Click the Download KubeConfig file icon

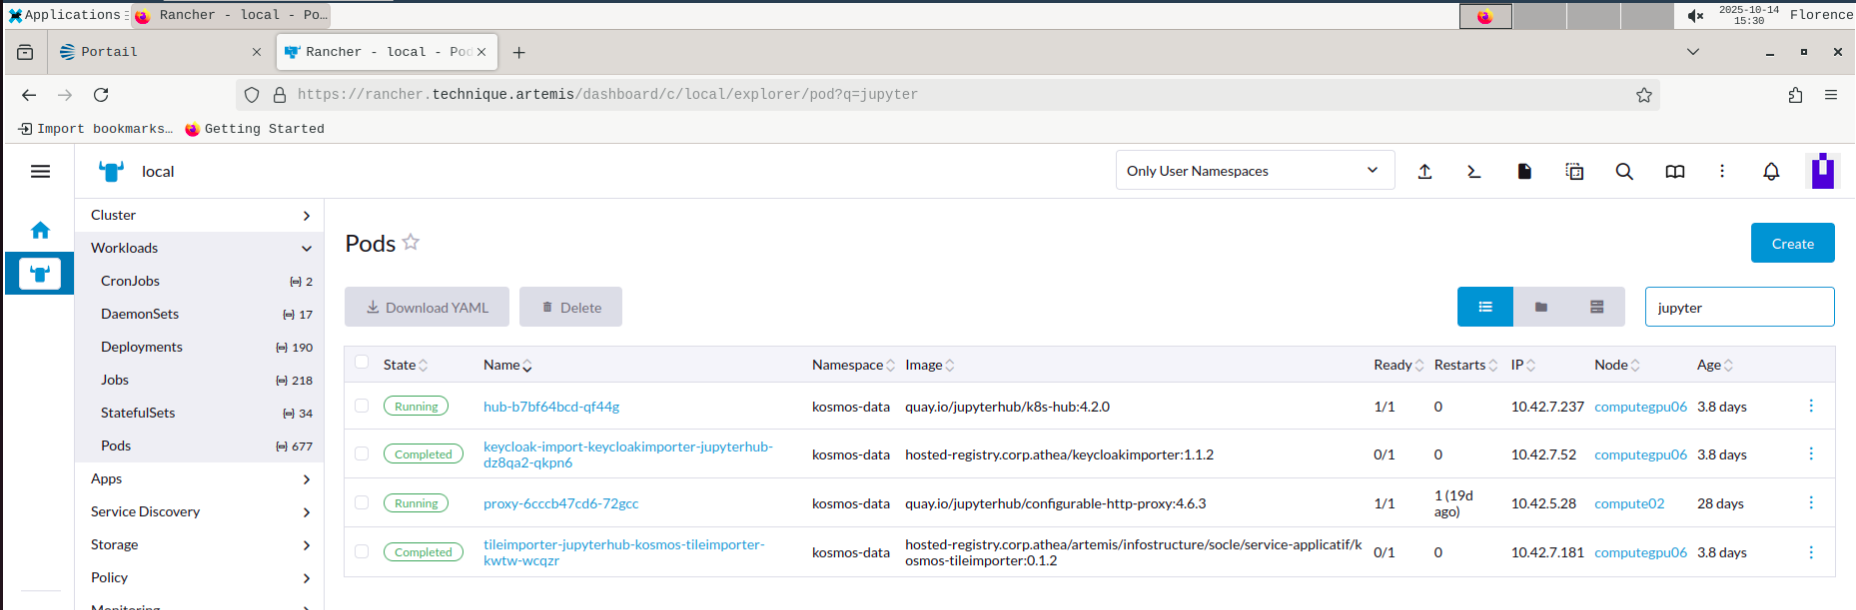tap(1524, 172)
